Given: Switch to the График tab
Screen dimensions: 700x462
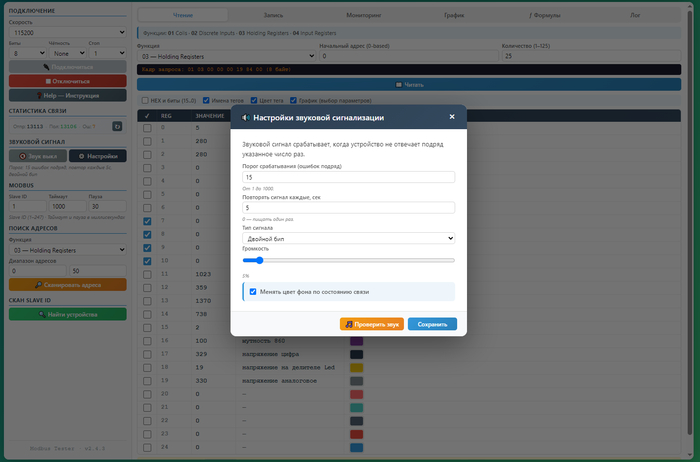Looking at the screenshot, I should click(x=454, y=15).
